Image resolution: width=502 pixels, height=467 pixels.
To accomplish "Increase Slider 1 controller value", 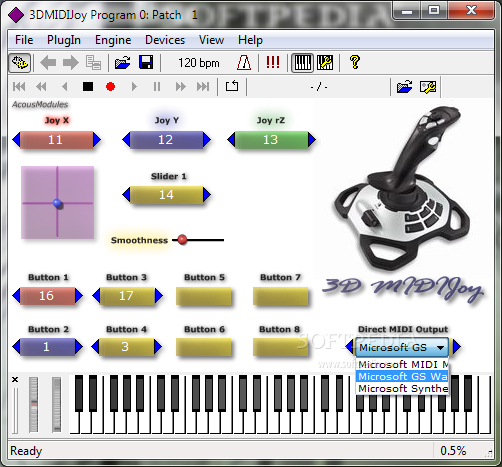I will coord(207,194).
